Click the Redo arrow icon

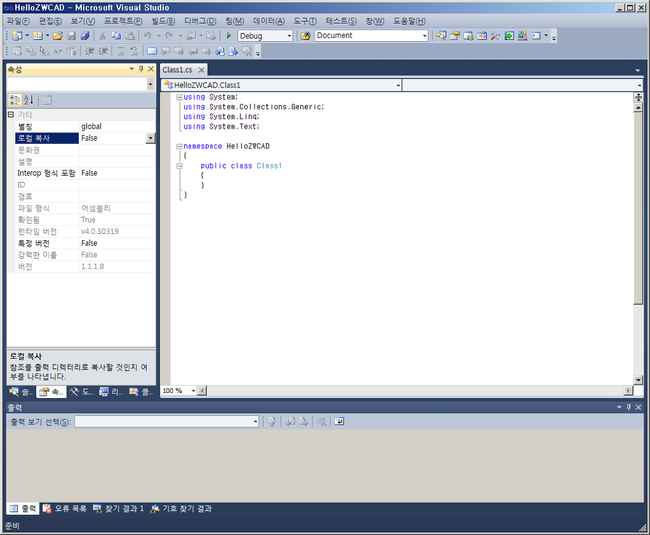(x=169, y=36)
